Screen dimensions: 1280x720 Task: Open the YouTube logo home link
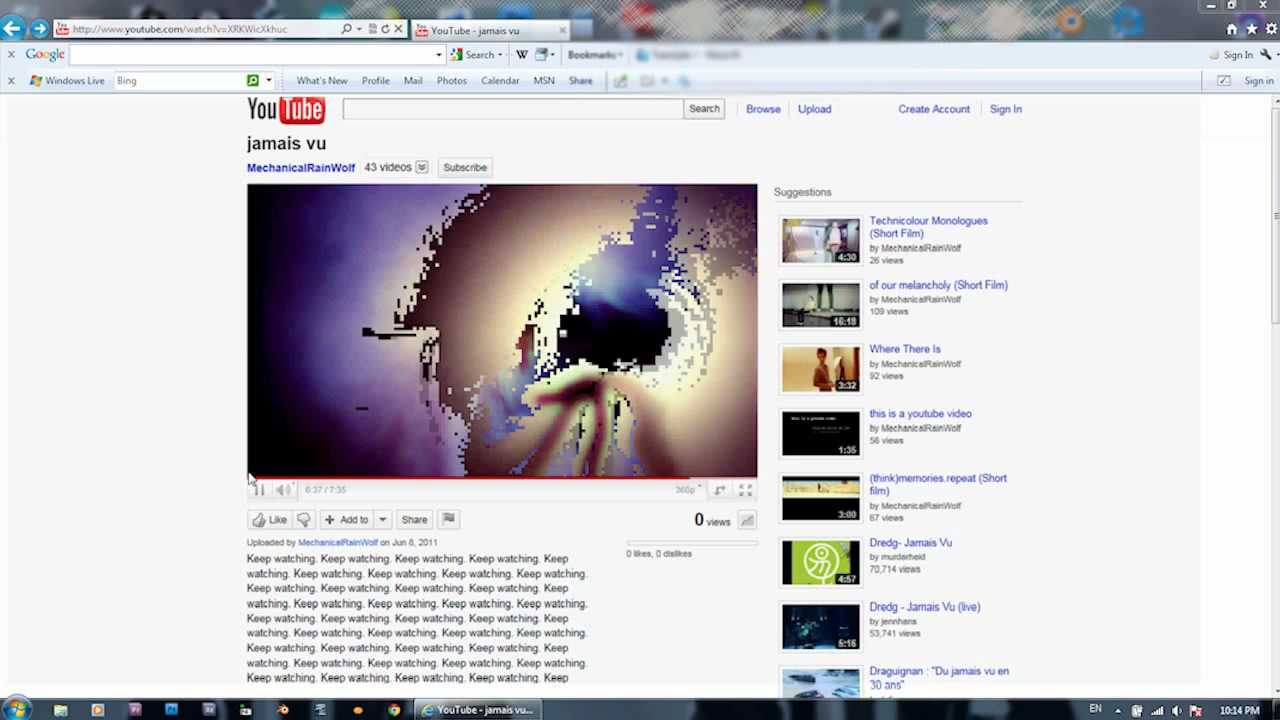286,110
